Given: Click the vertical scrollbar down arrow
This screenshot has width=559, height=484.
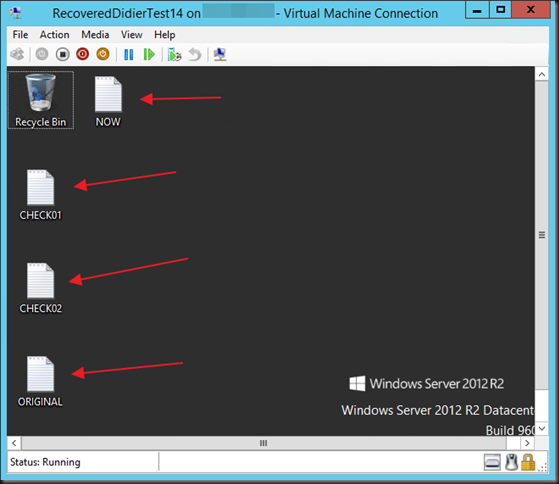Looking at the screenshot, I should 542,428.
